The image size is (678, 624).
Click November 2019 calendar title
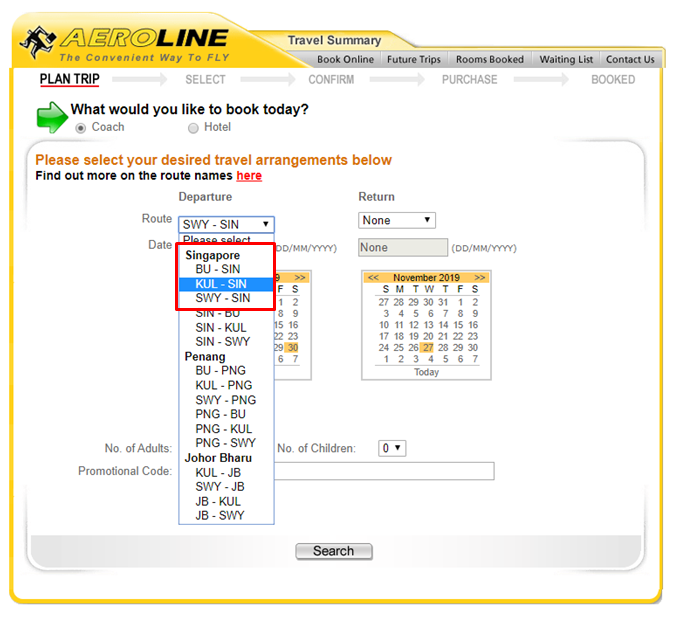click(426, 278)
